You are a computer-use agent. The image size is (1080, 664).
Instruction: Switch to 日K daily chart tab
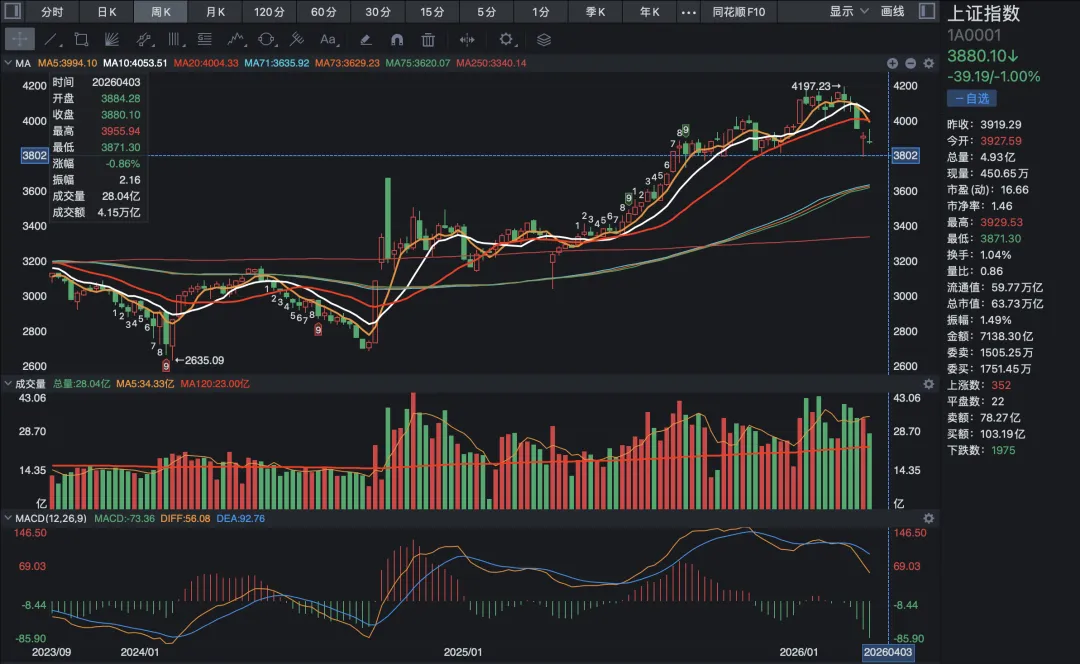107,12
